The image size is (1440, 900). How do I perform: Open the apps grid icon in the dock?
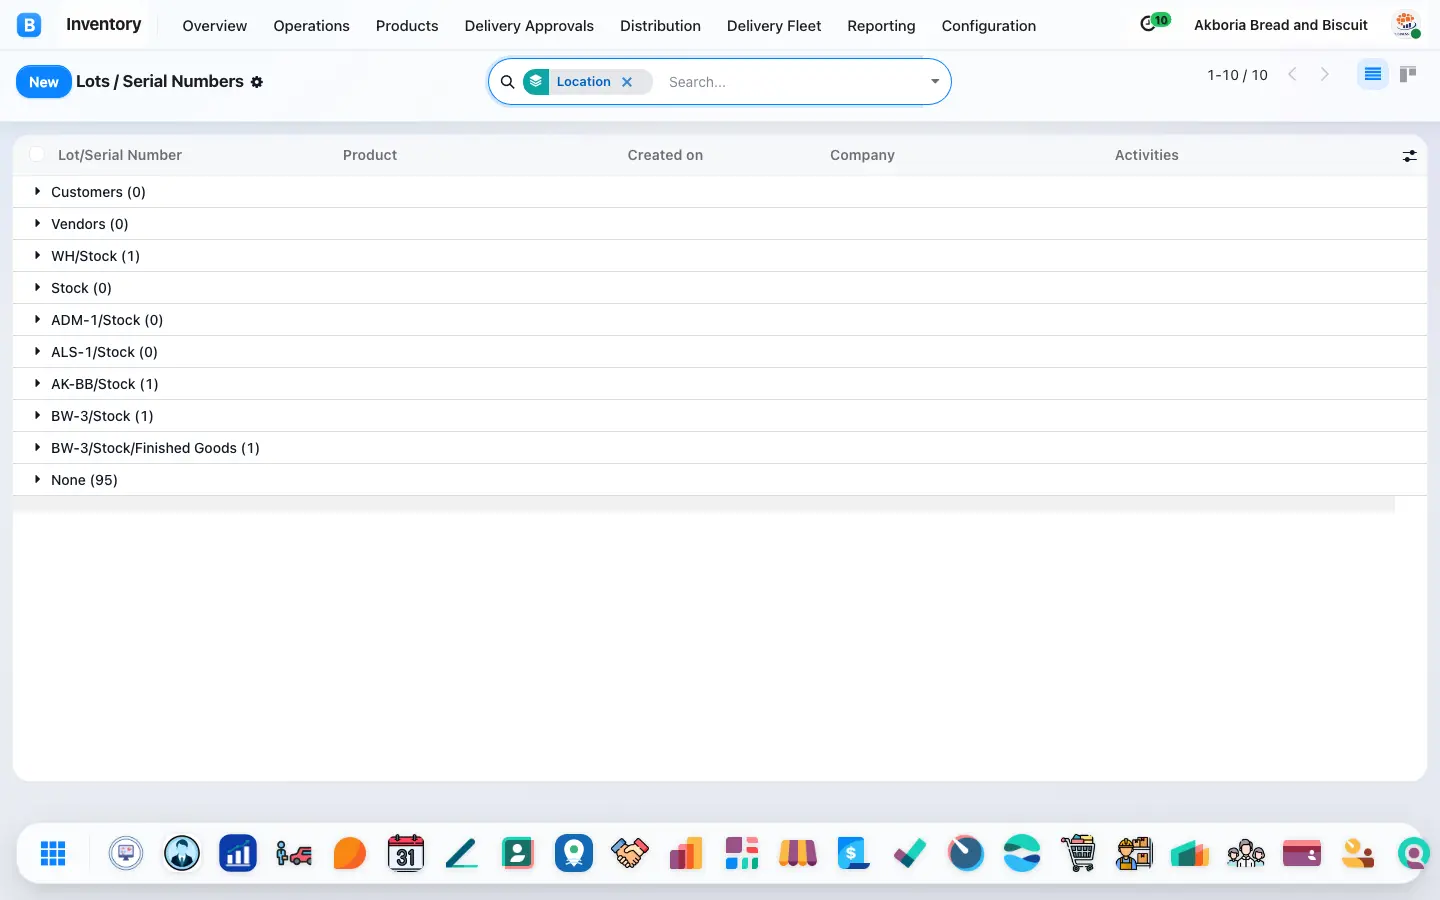(x=53, y=853)
